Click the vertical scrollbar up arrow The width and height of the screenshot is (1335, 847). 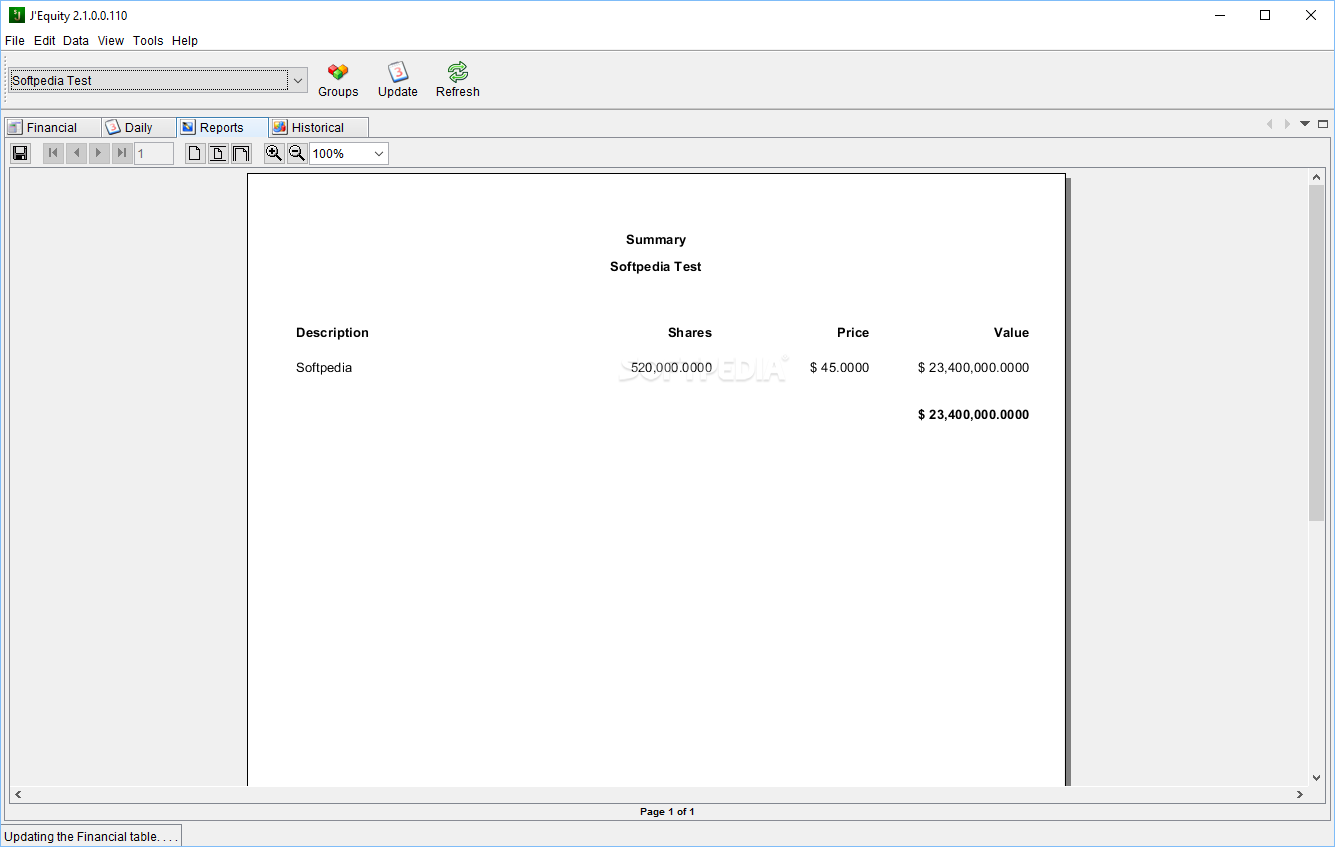pos(1316,177)
